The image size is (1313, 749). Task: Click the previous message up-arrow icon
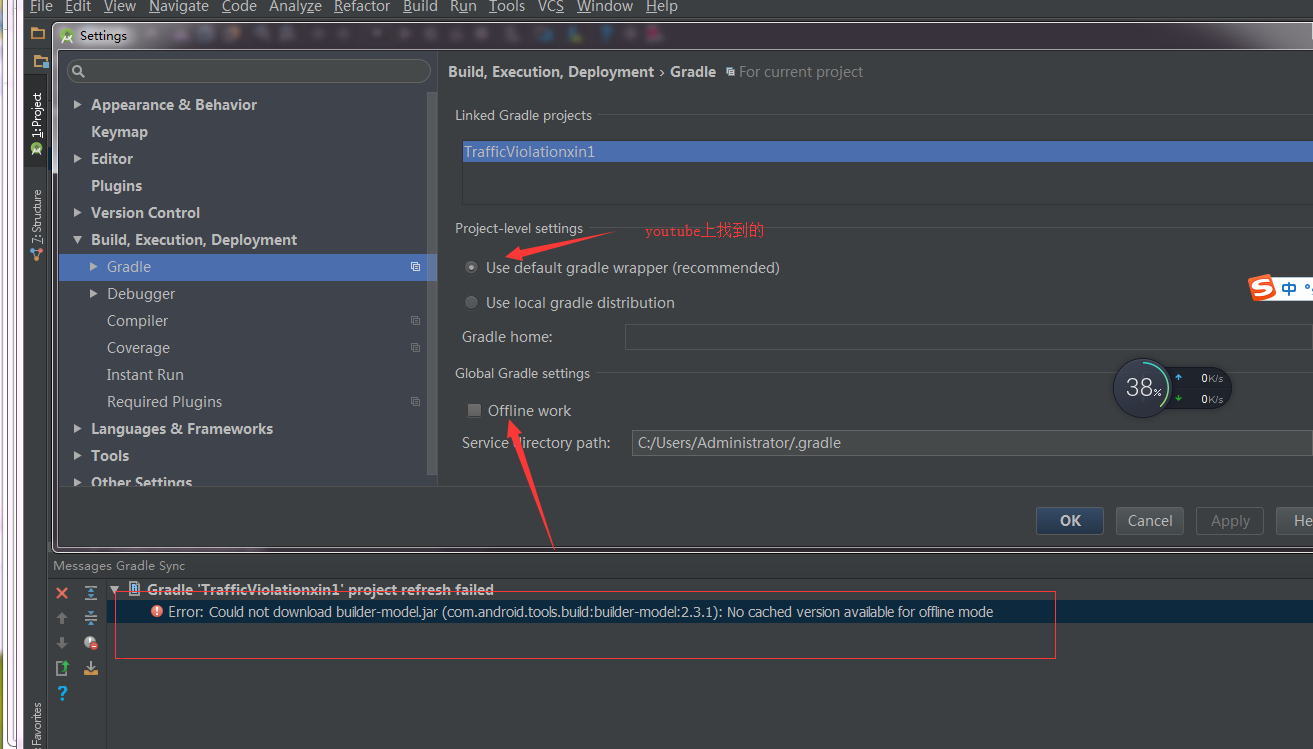(x=62, y=618)
